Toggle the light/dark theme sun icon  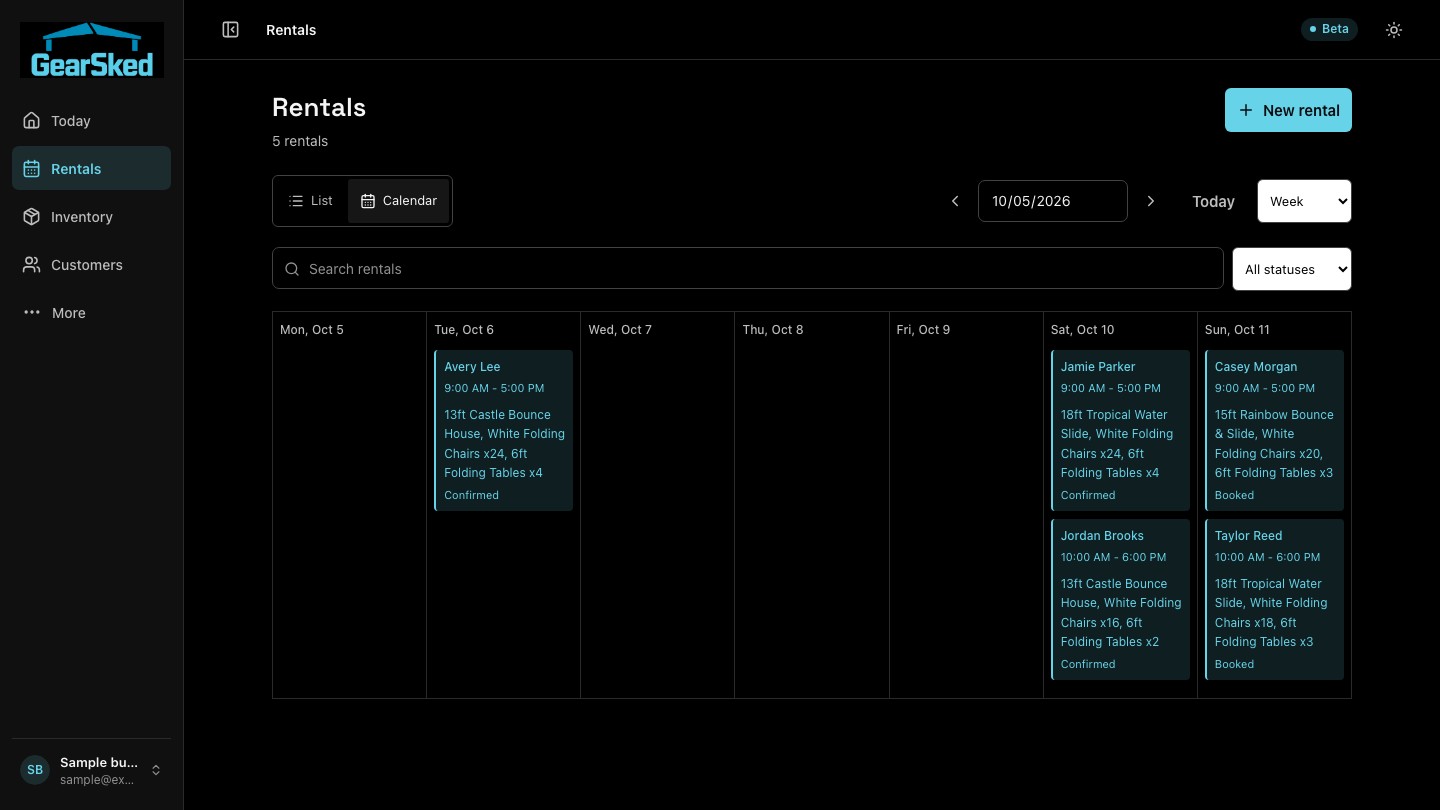click(1394, 30)
